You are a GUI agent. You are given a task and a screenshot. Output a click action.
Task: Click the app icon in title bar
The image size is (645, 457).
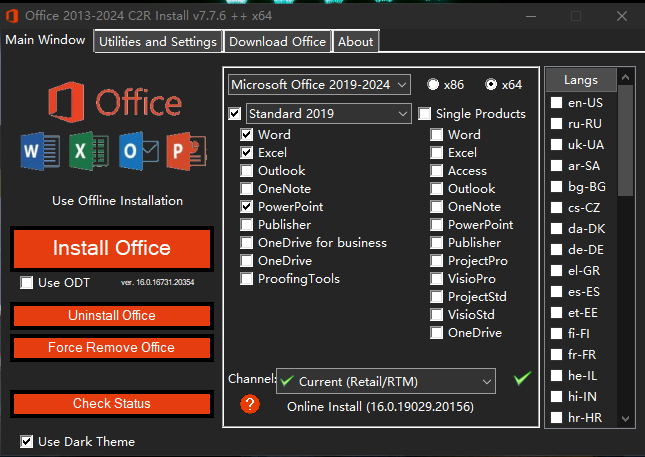(13, 16)
